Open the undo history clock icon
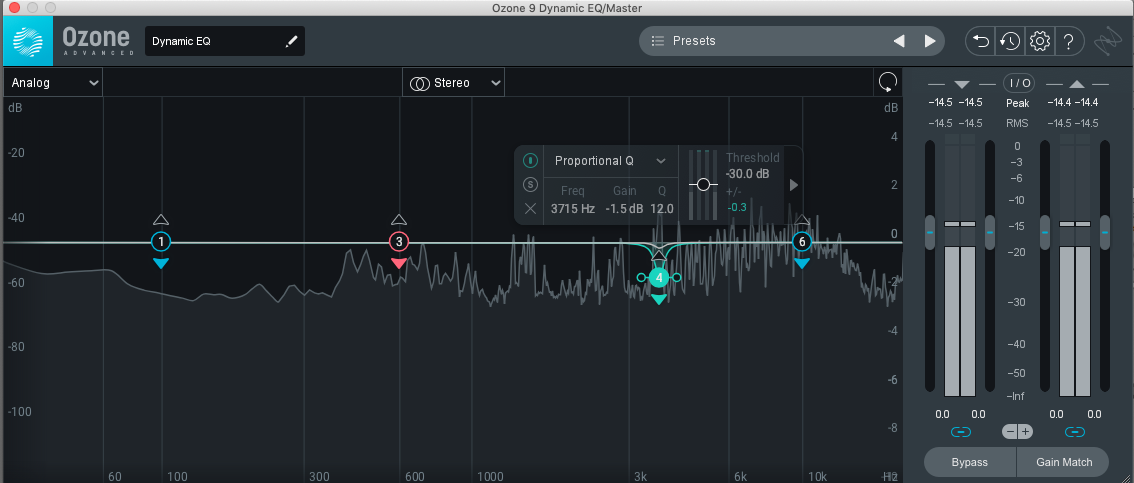Screen dimensions: 1134x483 1010,41
